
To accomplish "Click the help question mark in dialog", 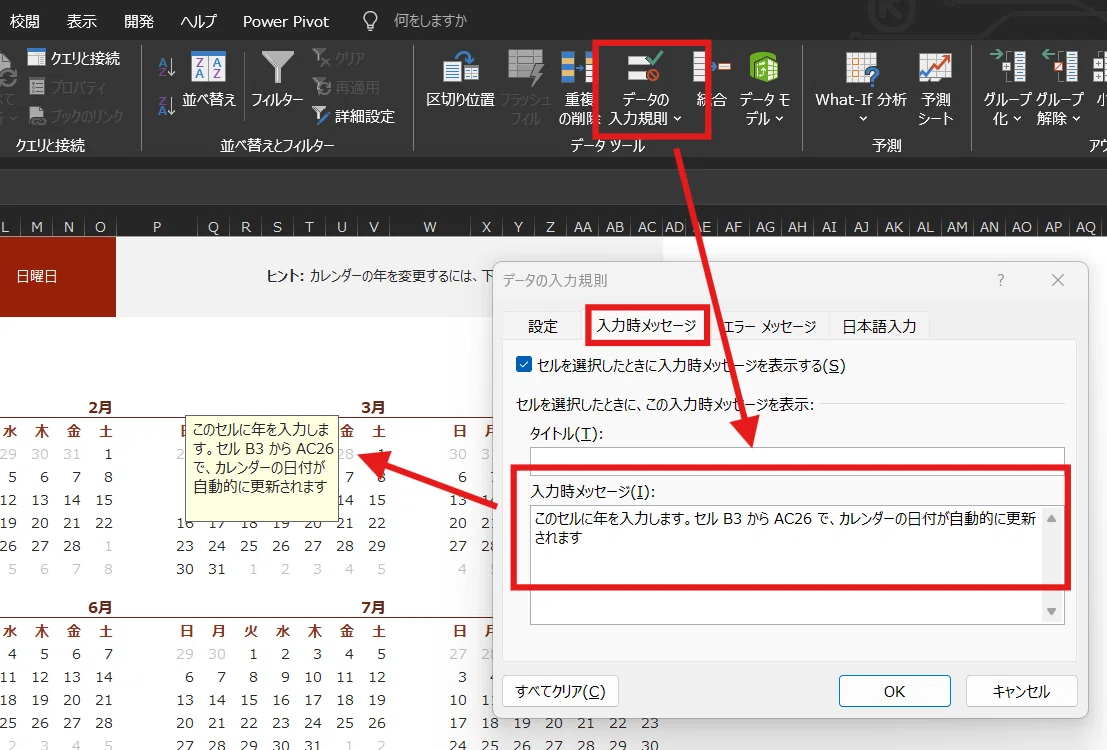I will click(x=1000, y=280).
